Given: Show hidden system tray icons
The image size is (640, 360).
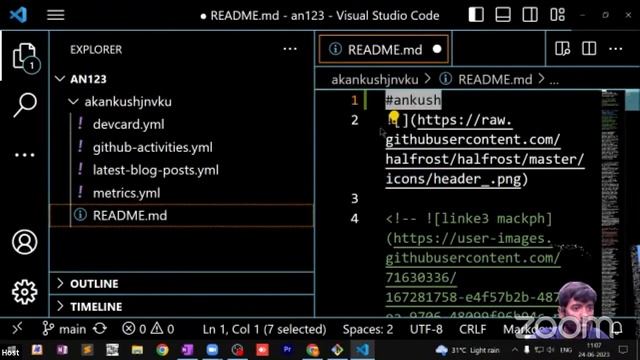Looking at the screenshot, I should 515,350.
